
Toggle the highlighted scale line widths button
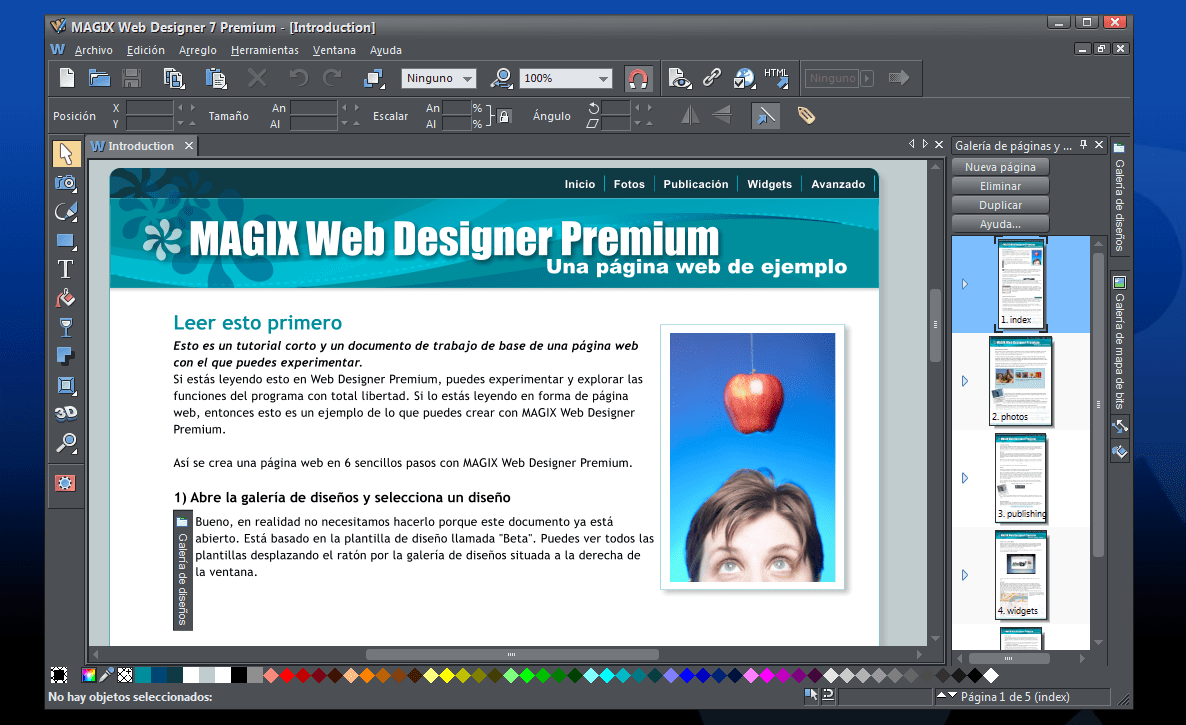[765, 116]
